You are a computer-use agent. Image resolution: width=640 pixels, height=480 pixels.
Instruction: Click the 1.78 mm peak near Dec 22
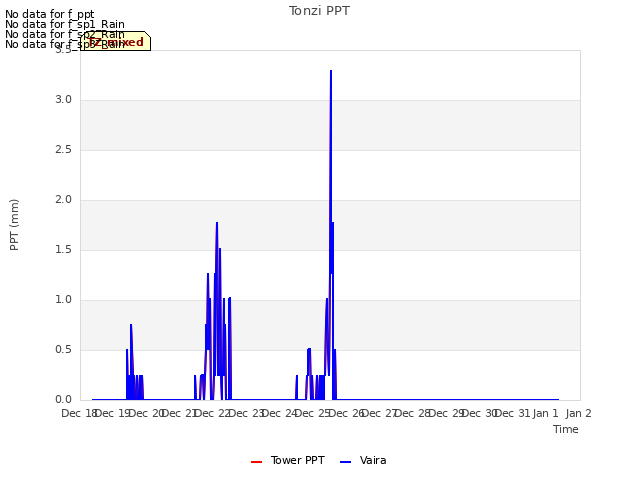217,223
